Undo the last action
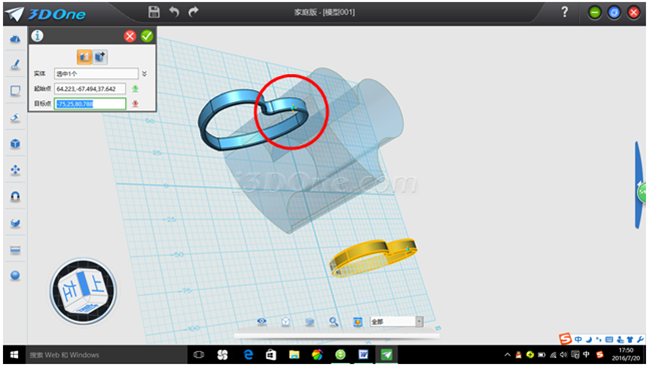Image resolution: width=648 pixels, height=366 pixels. pyautogui.click(x=174, y=12)
